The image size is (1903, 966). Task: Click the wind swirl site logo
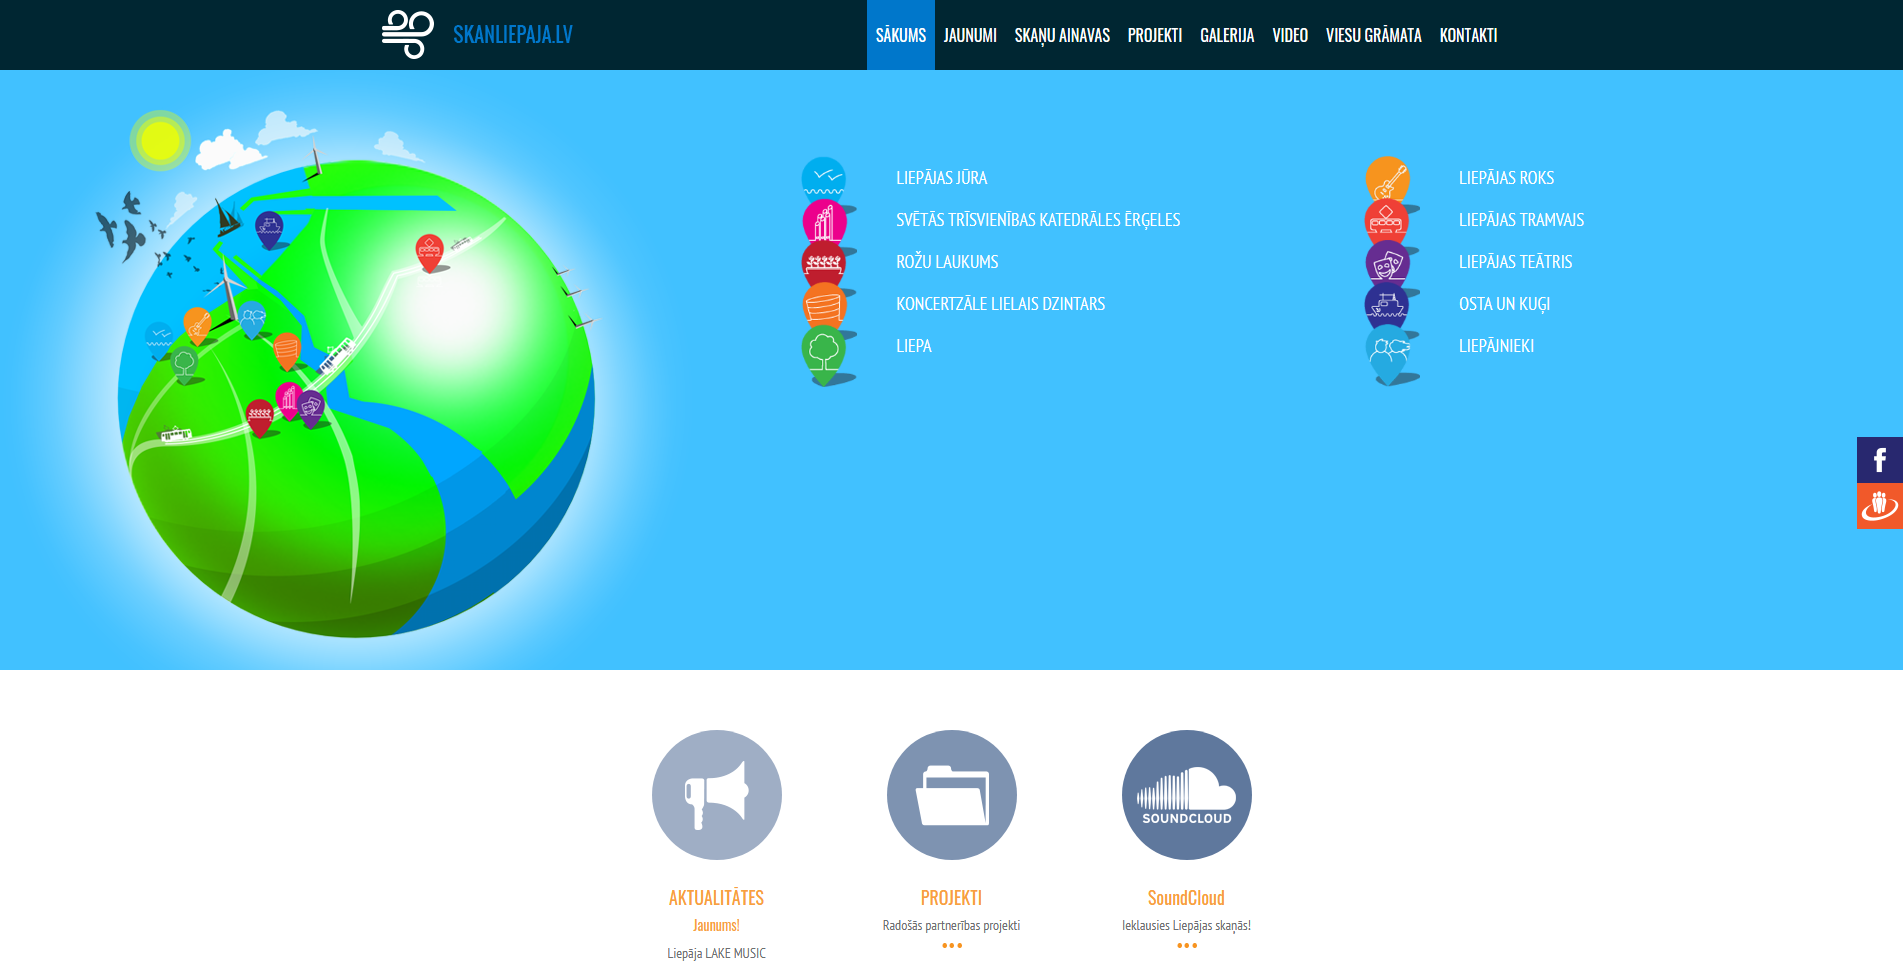click(x=408, y=35)
